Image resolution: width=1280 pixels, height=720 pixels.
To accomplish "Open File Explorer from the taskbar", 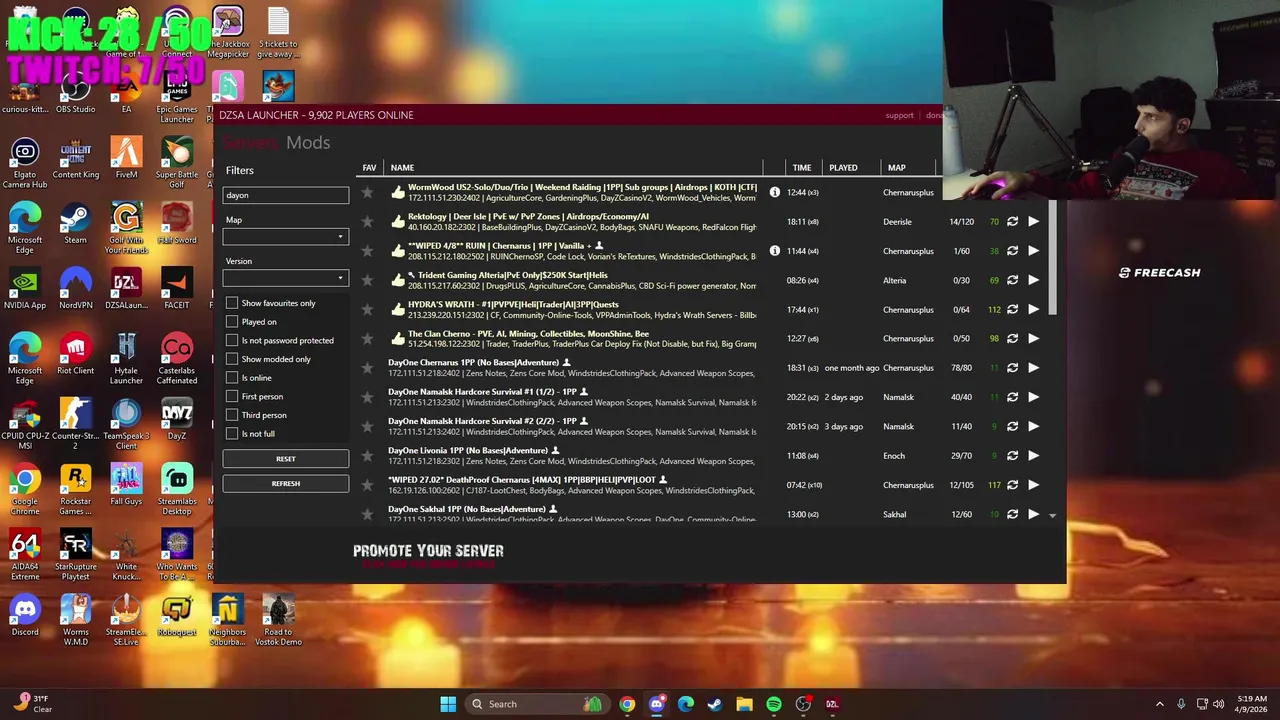I will coord(744,704).
